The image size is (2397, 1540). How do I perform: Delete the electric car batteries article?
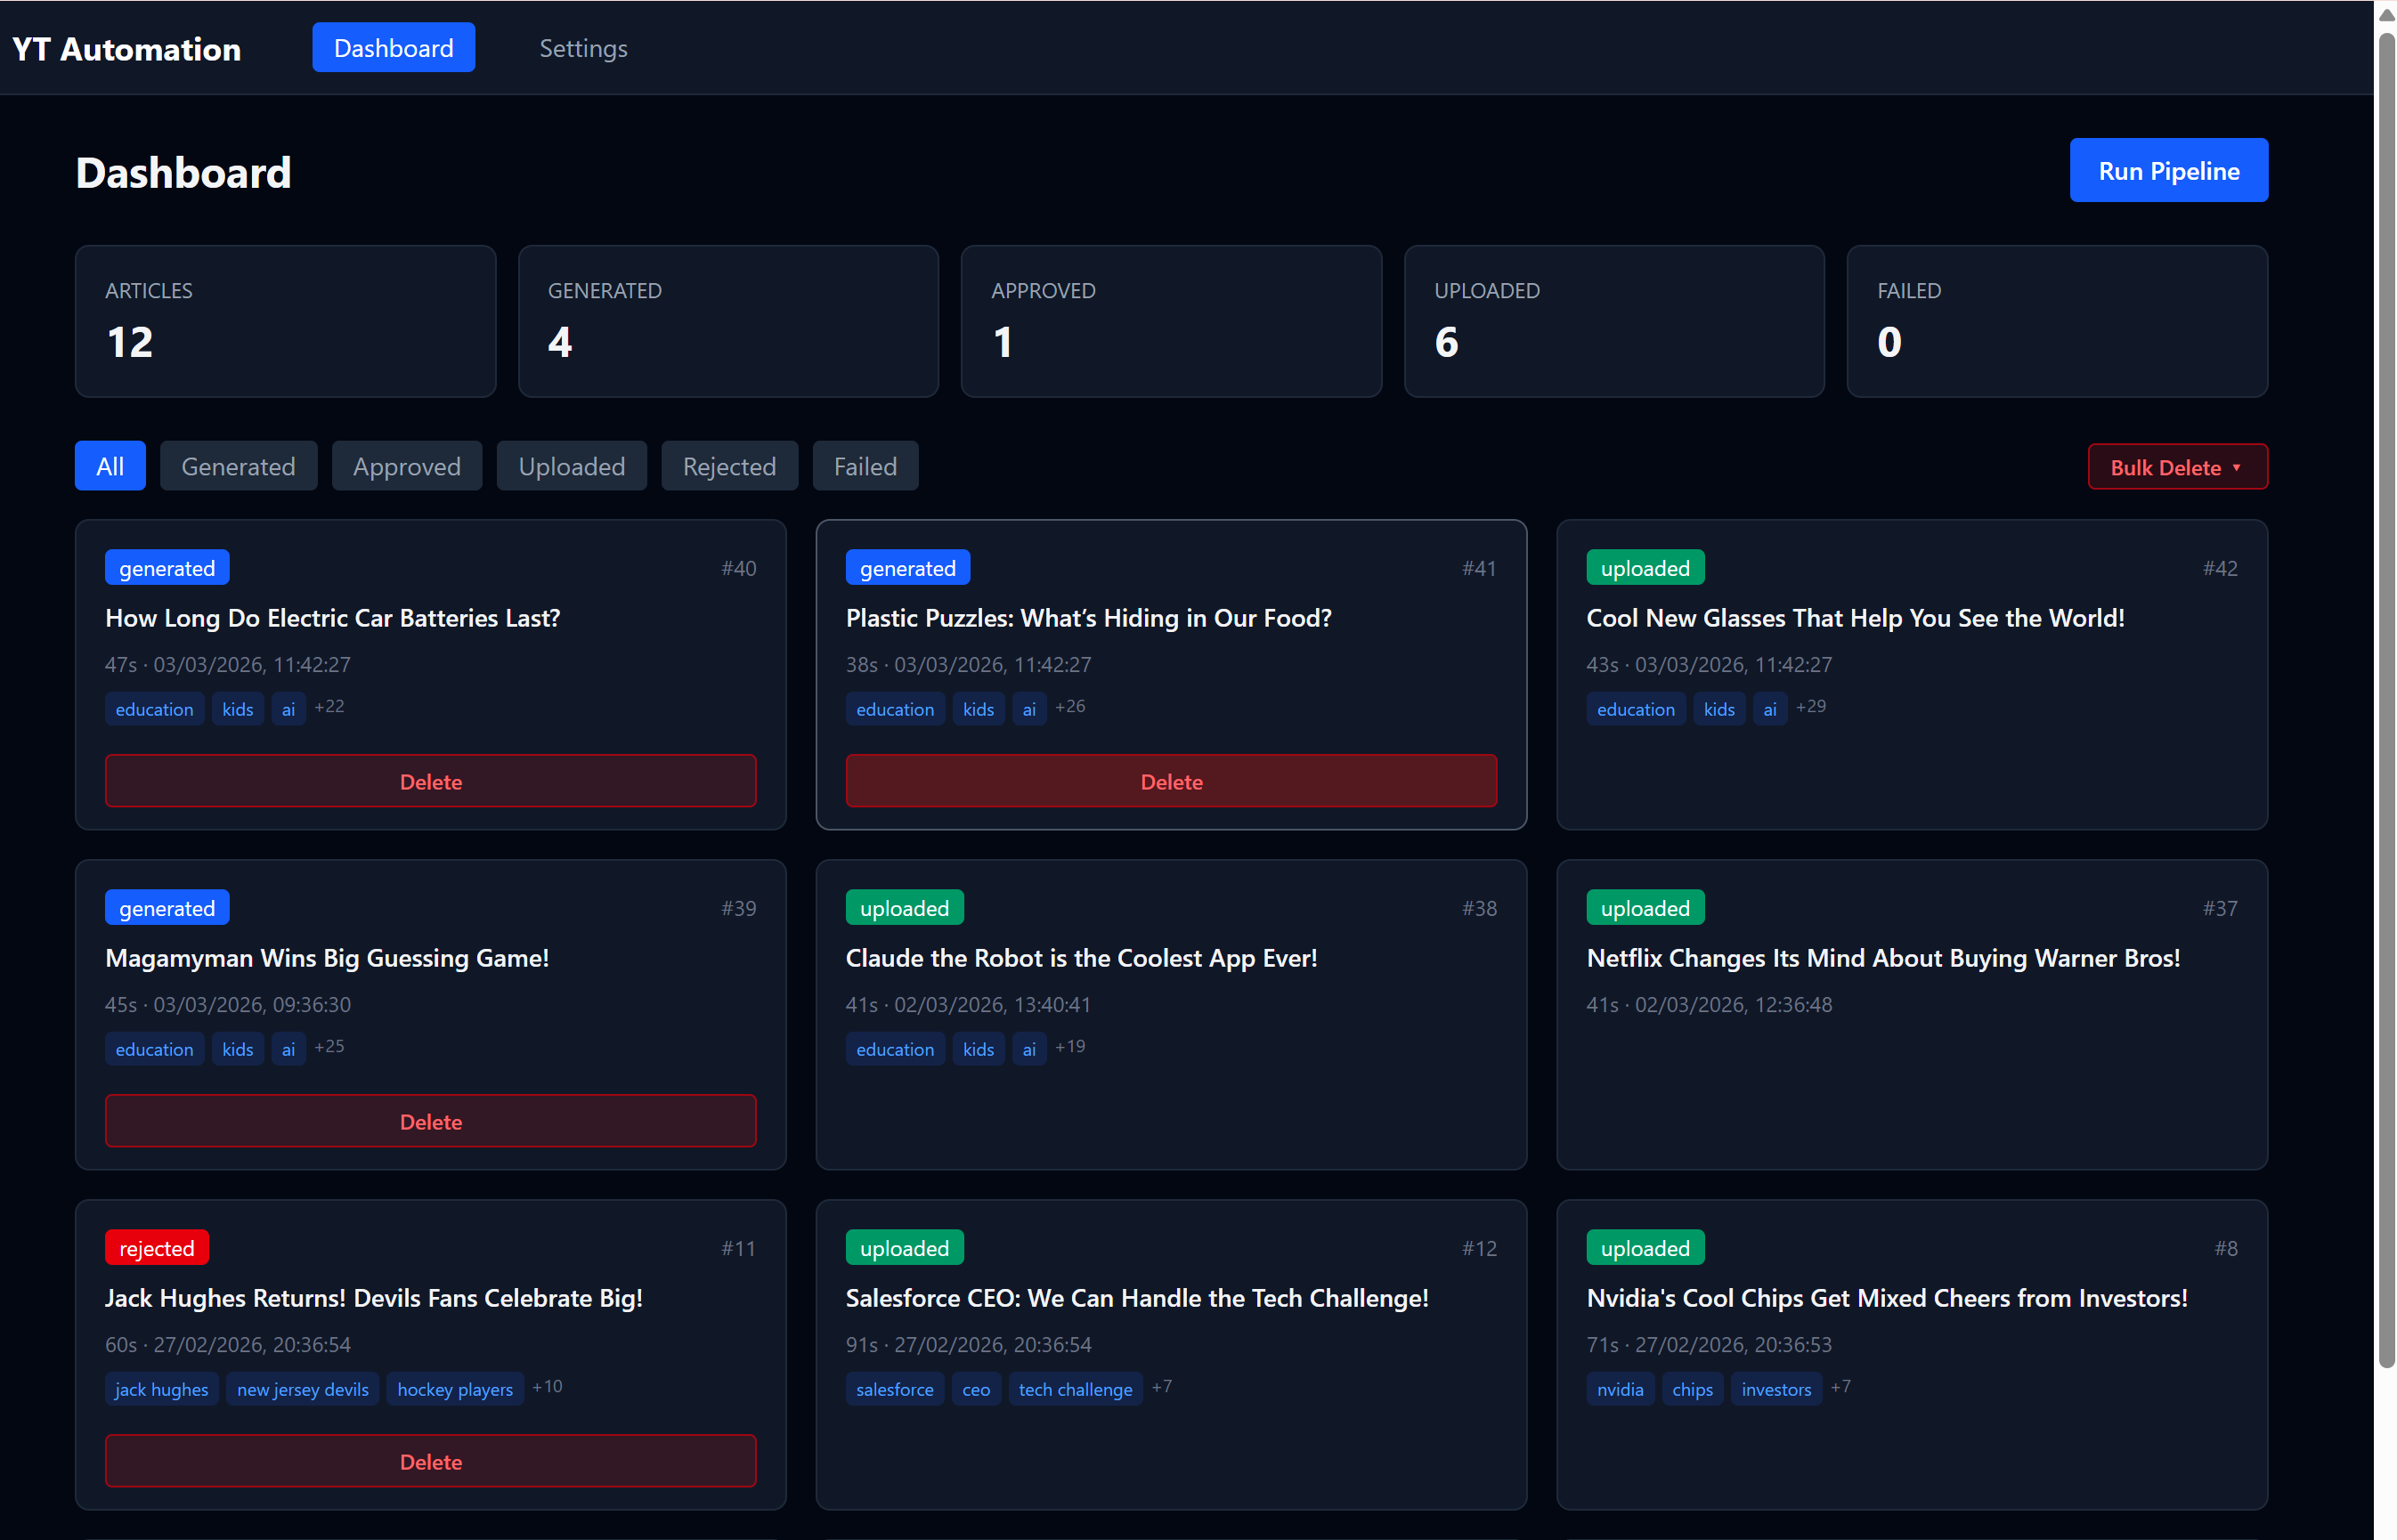[x=431, y=780]
